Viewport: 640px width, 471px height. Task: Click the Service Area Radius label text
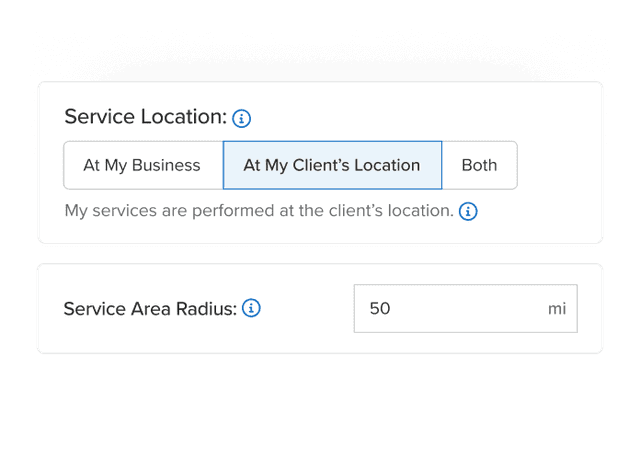tap(150, 308)
